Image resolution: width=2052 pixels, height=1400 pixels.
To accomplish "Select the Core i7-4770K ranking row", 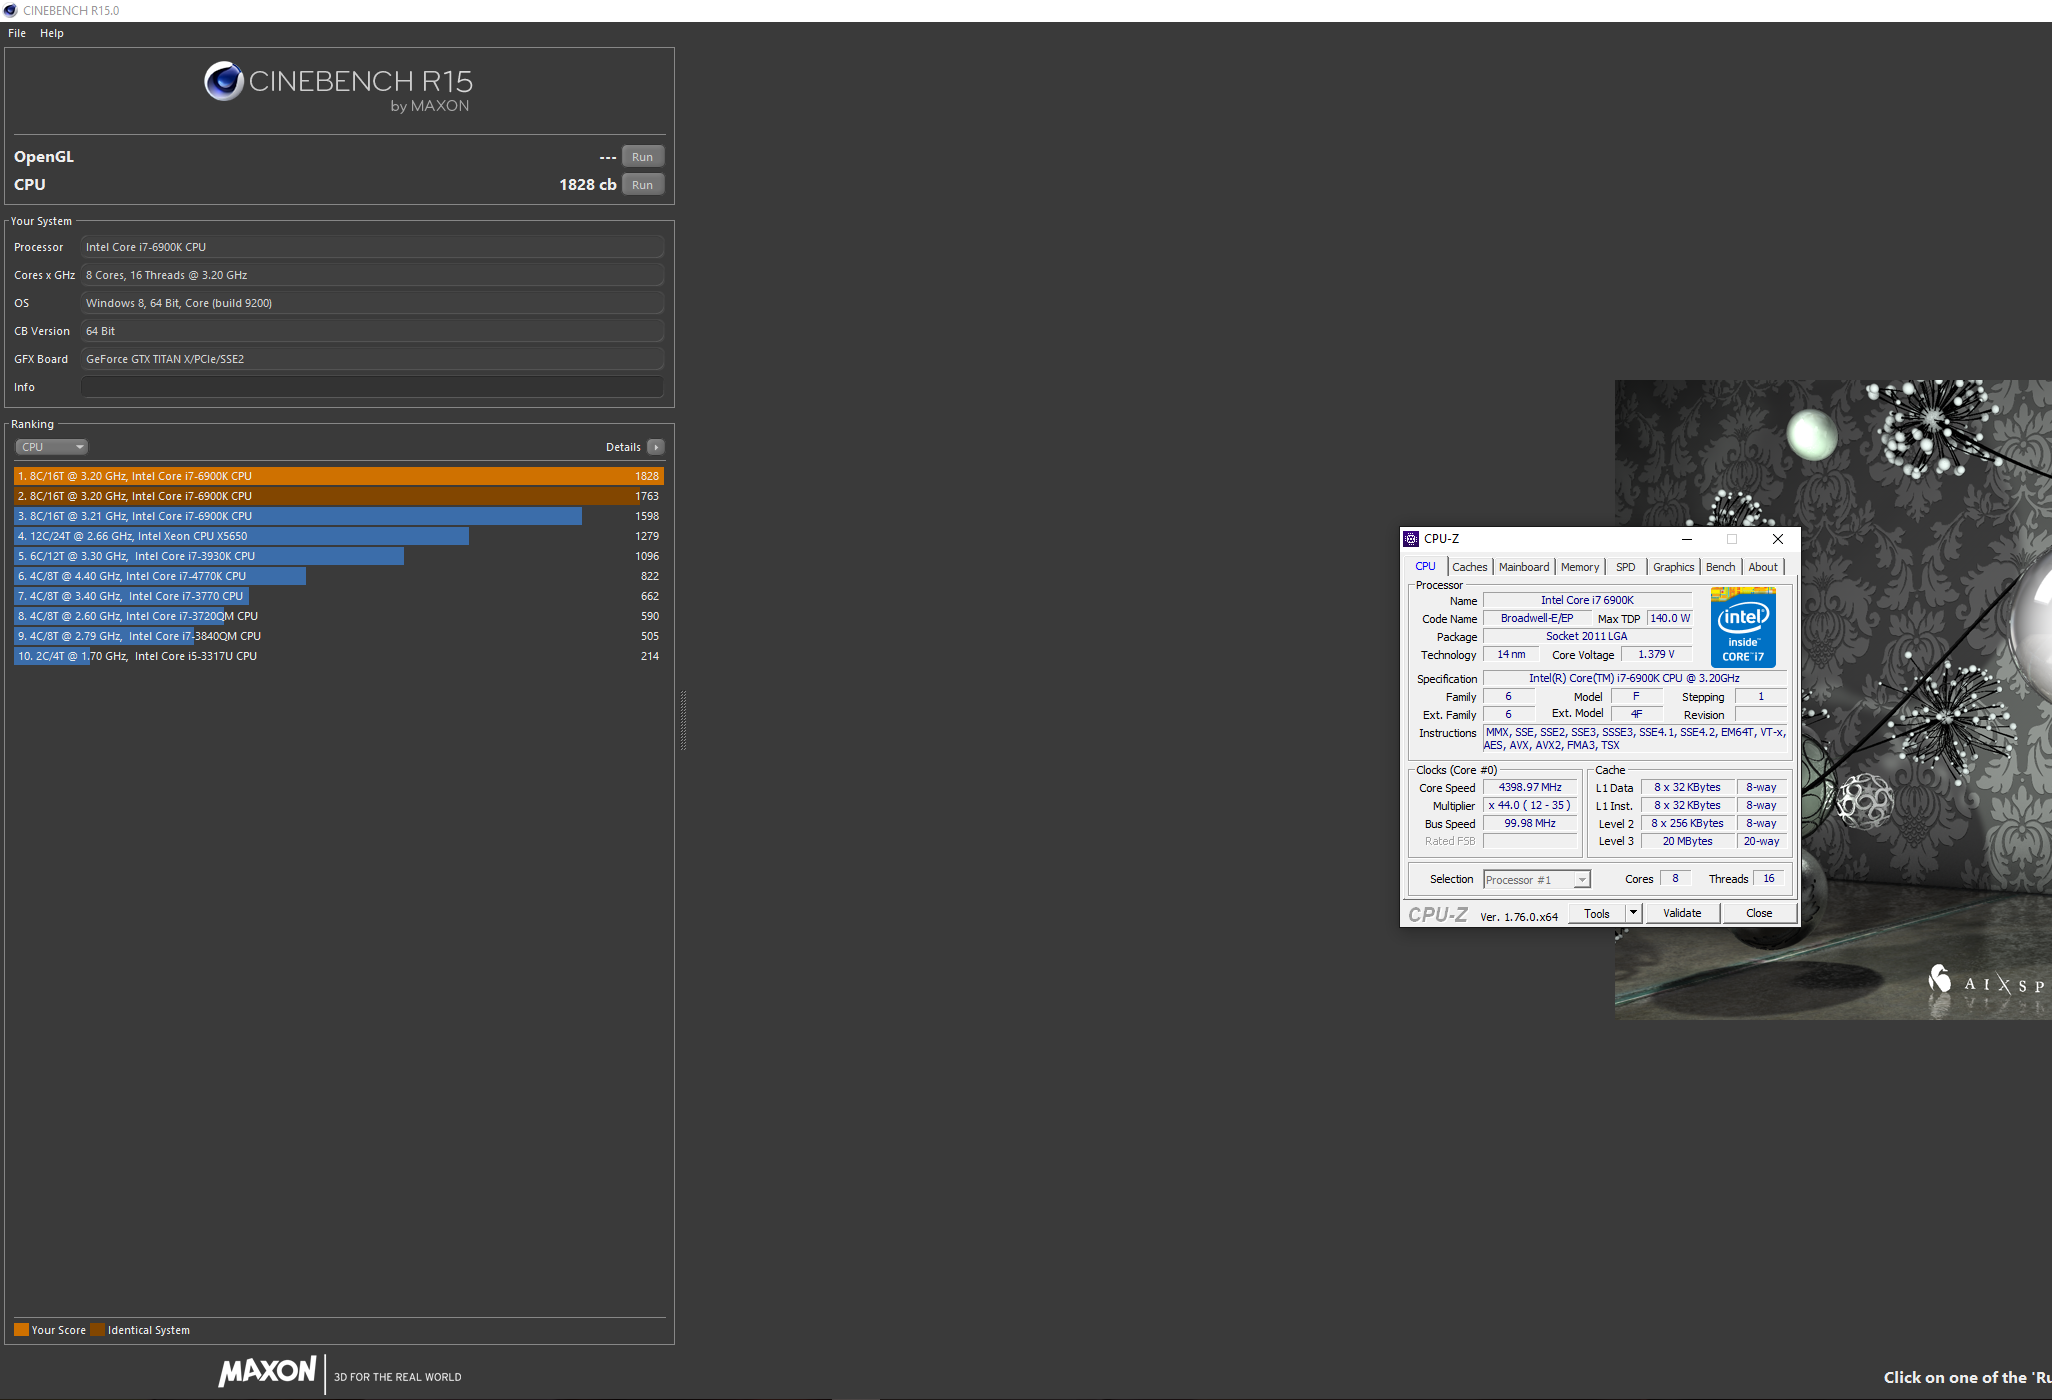I will pos(339,576).
